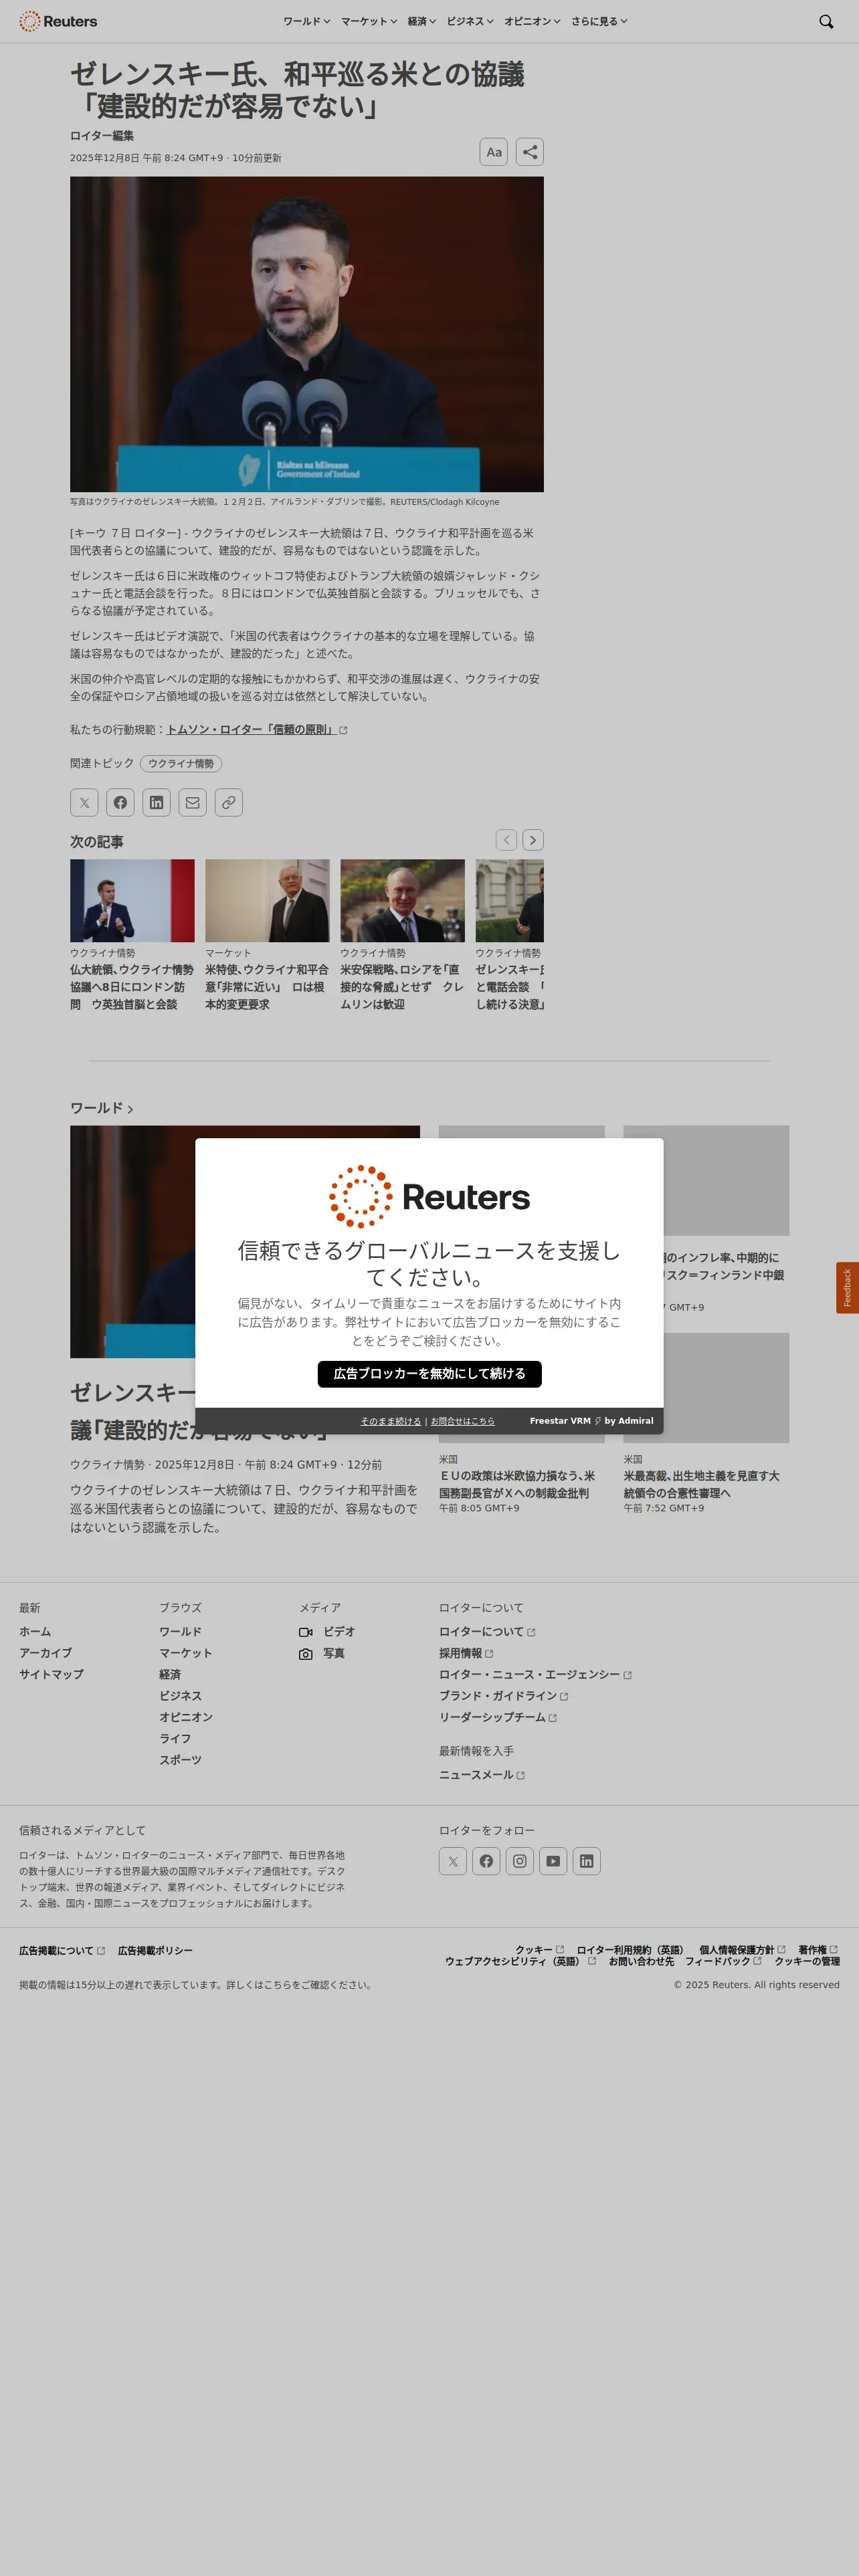This screenshot has width=859, height=2576.
Task: Open フィードバック footer link
Action: pos(723,1961)
